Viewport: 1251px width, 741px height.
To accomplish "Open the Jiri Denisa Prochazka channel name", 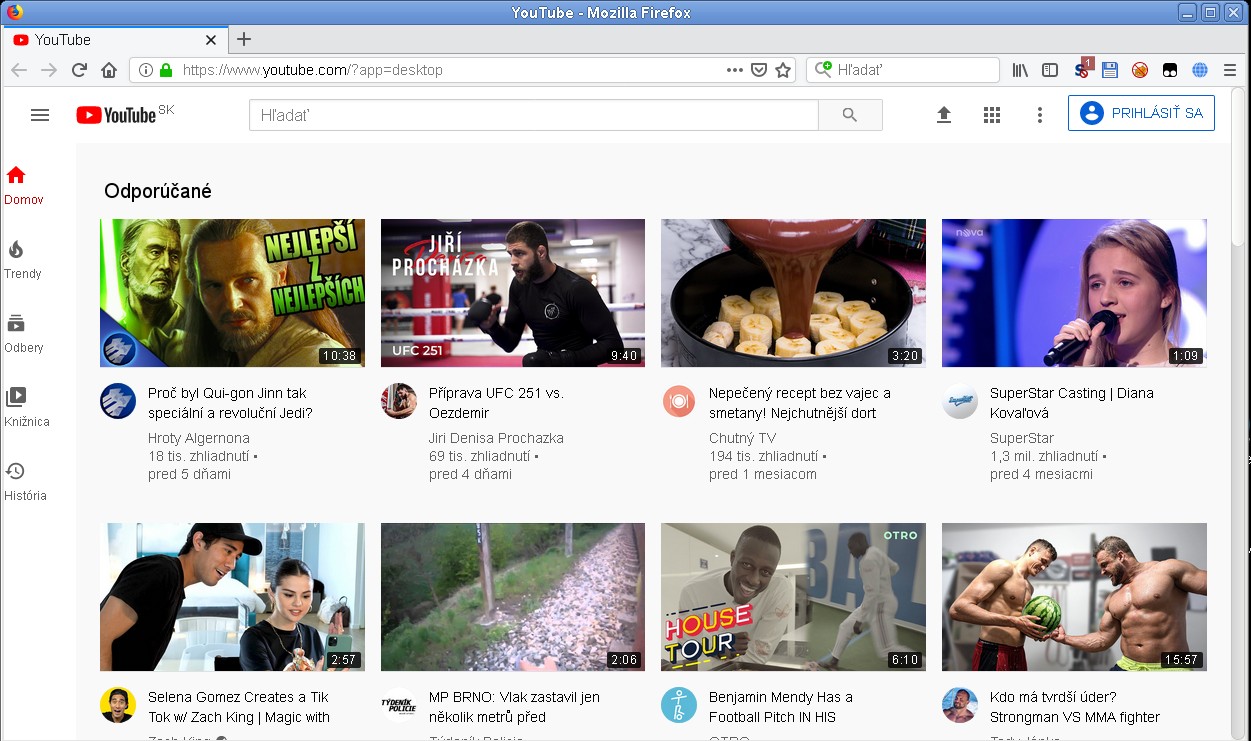I will click(496, 438).
